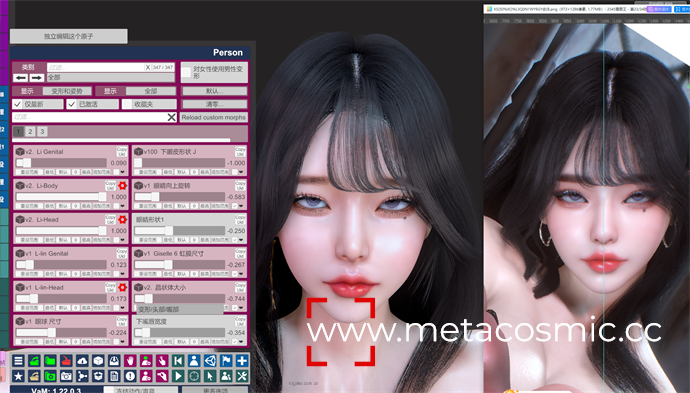The width and height of the screenshot is (690, 393).
Task: Toggle the 仅最新 checkbox
Action: pos(17,104)
